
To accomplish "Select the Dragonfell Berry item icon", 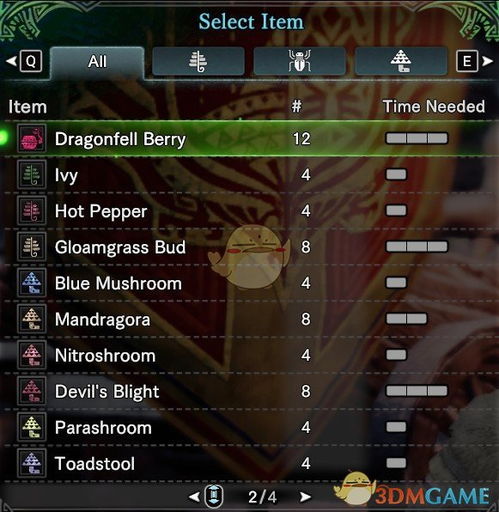I will coord(32,139).
